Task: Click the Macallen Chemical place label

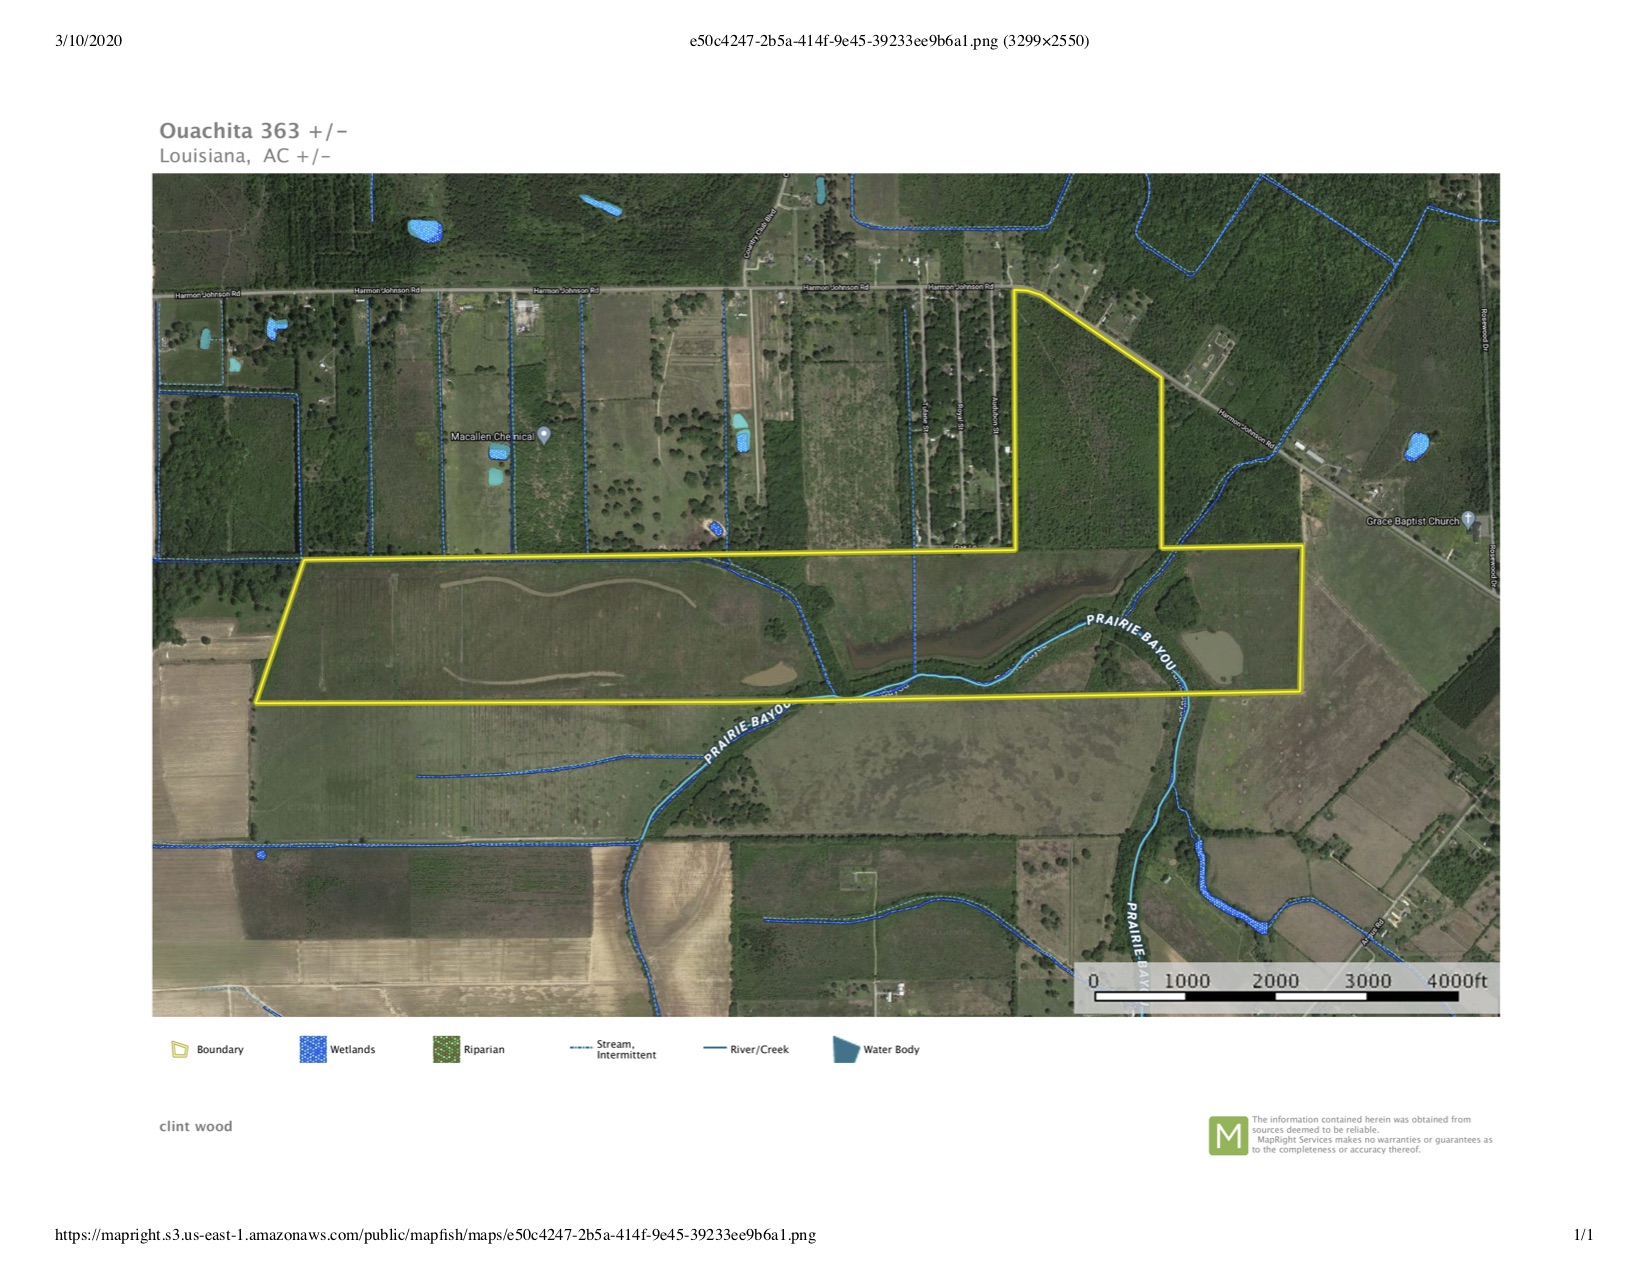Action: point(492,437)
